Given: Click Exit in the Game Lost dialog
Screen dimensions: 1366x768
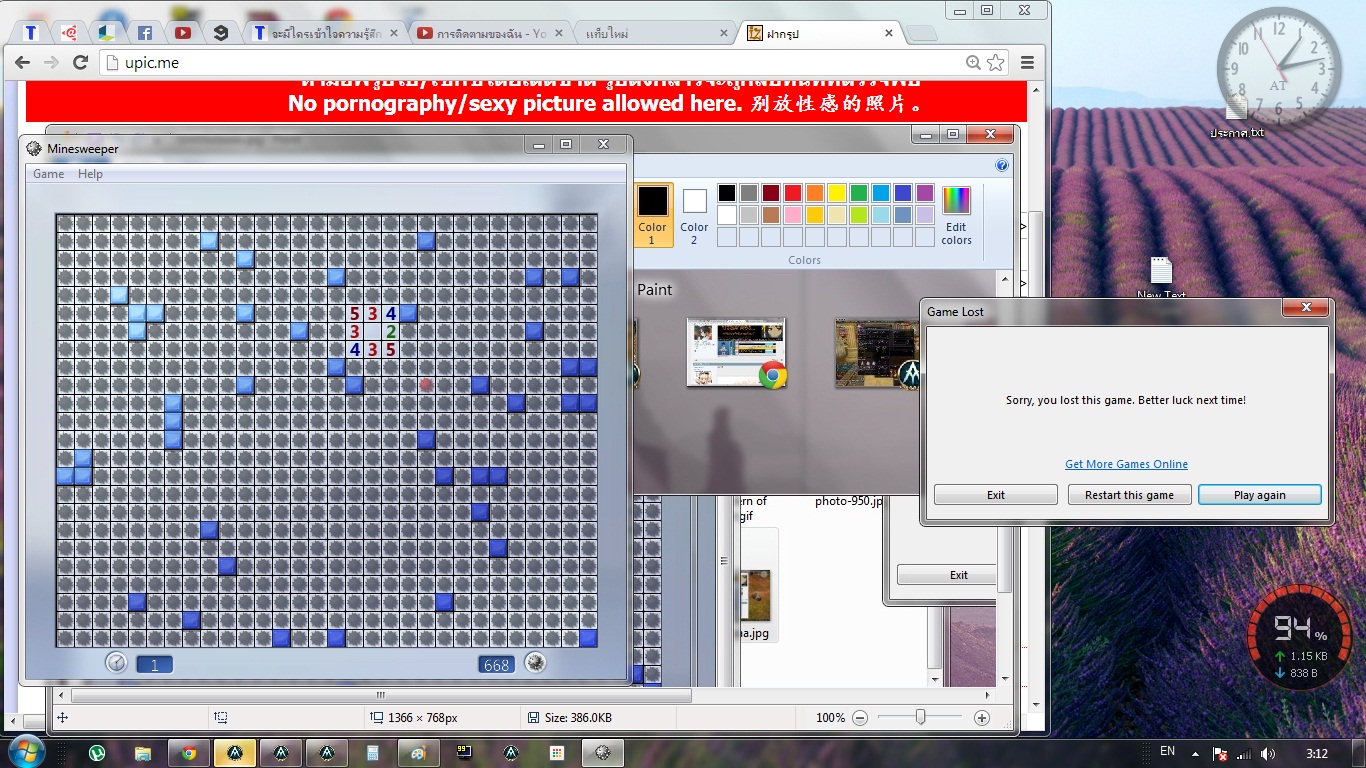Looking at the screenshot, I should pos(996,495).
